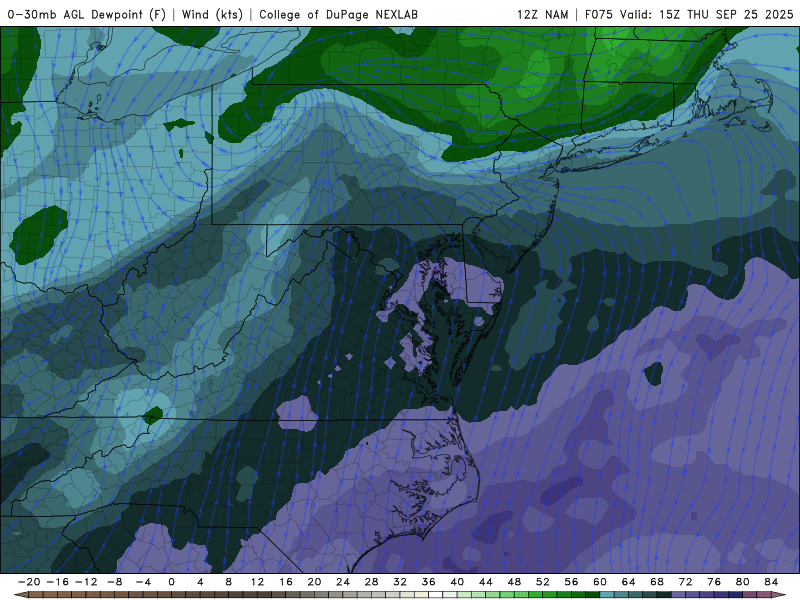Click the '-4' color scale label

pos(143,582)
